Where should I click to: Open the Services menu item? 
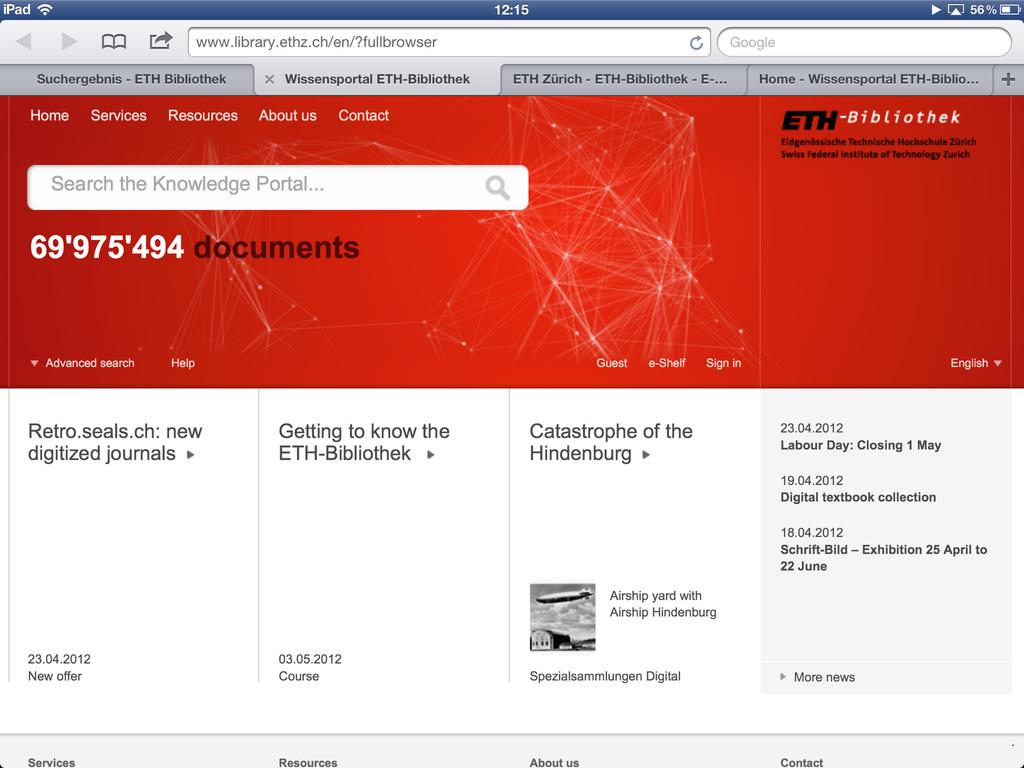click(119, 116)
